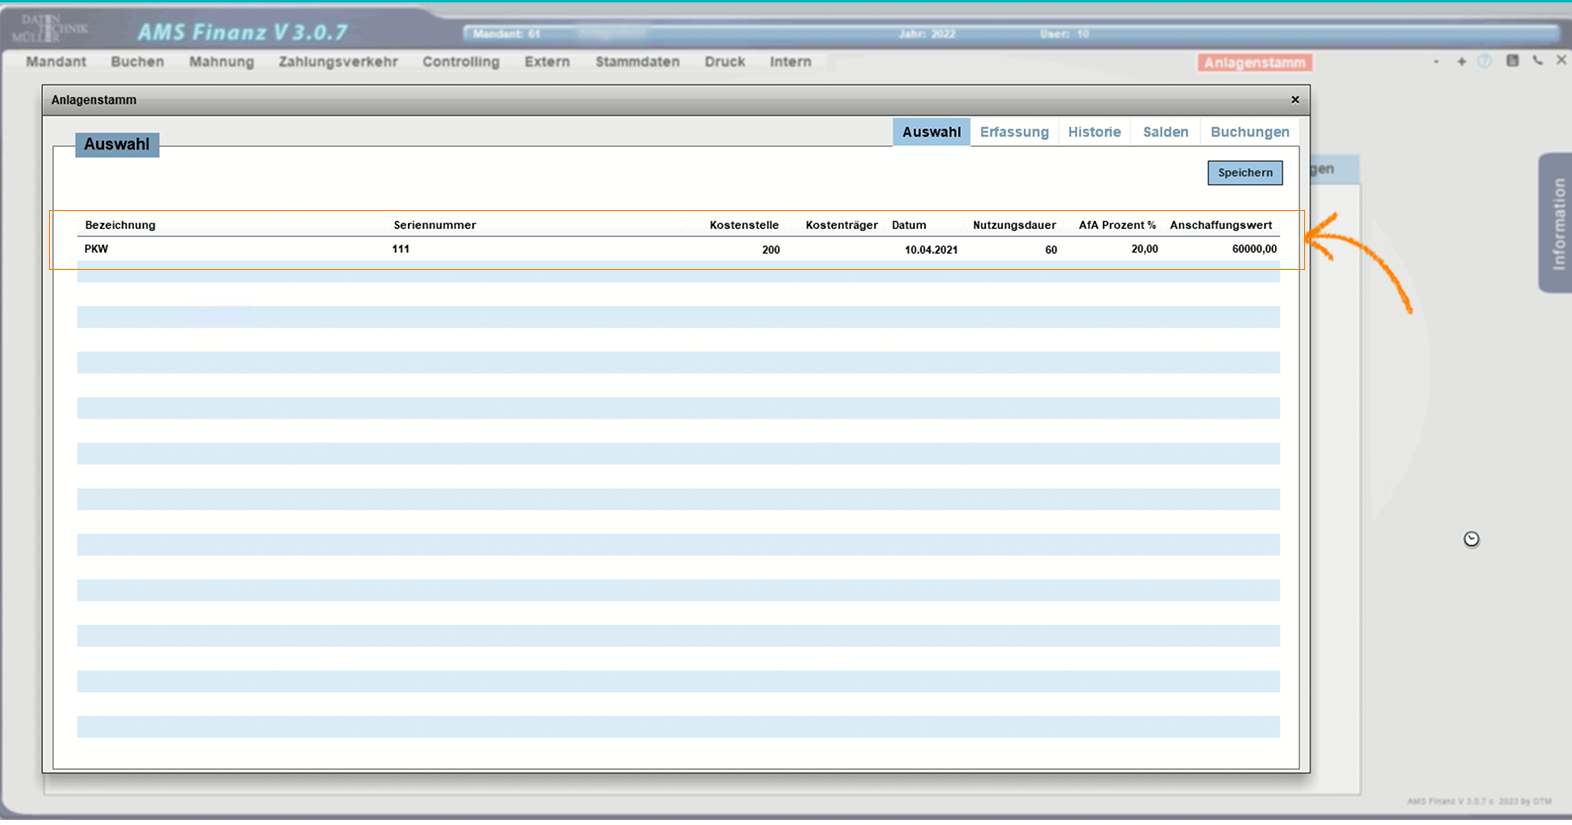The width and height of the screenshot is (1572, 825).
Task: Open the Information side panel
Action: (x=1556, y=223)
